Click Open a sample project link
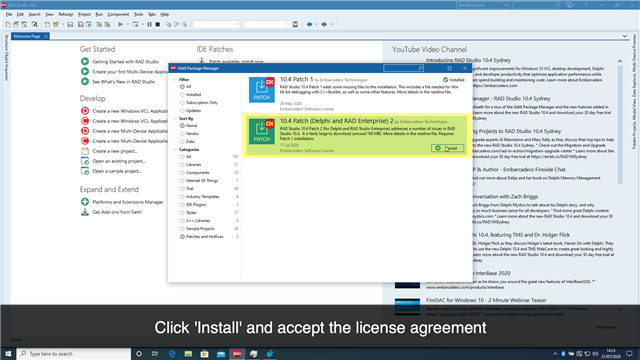 (x=117, y=171)
